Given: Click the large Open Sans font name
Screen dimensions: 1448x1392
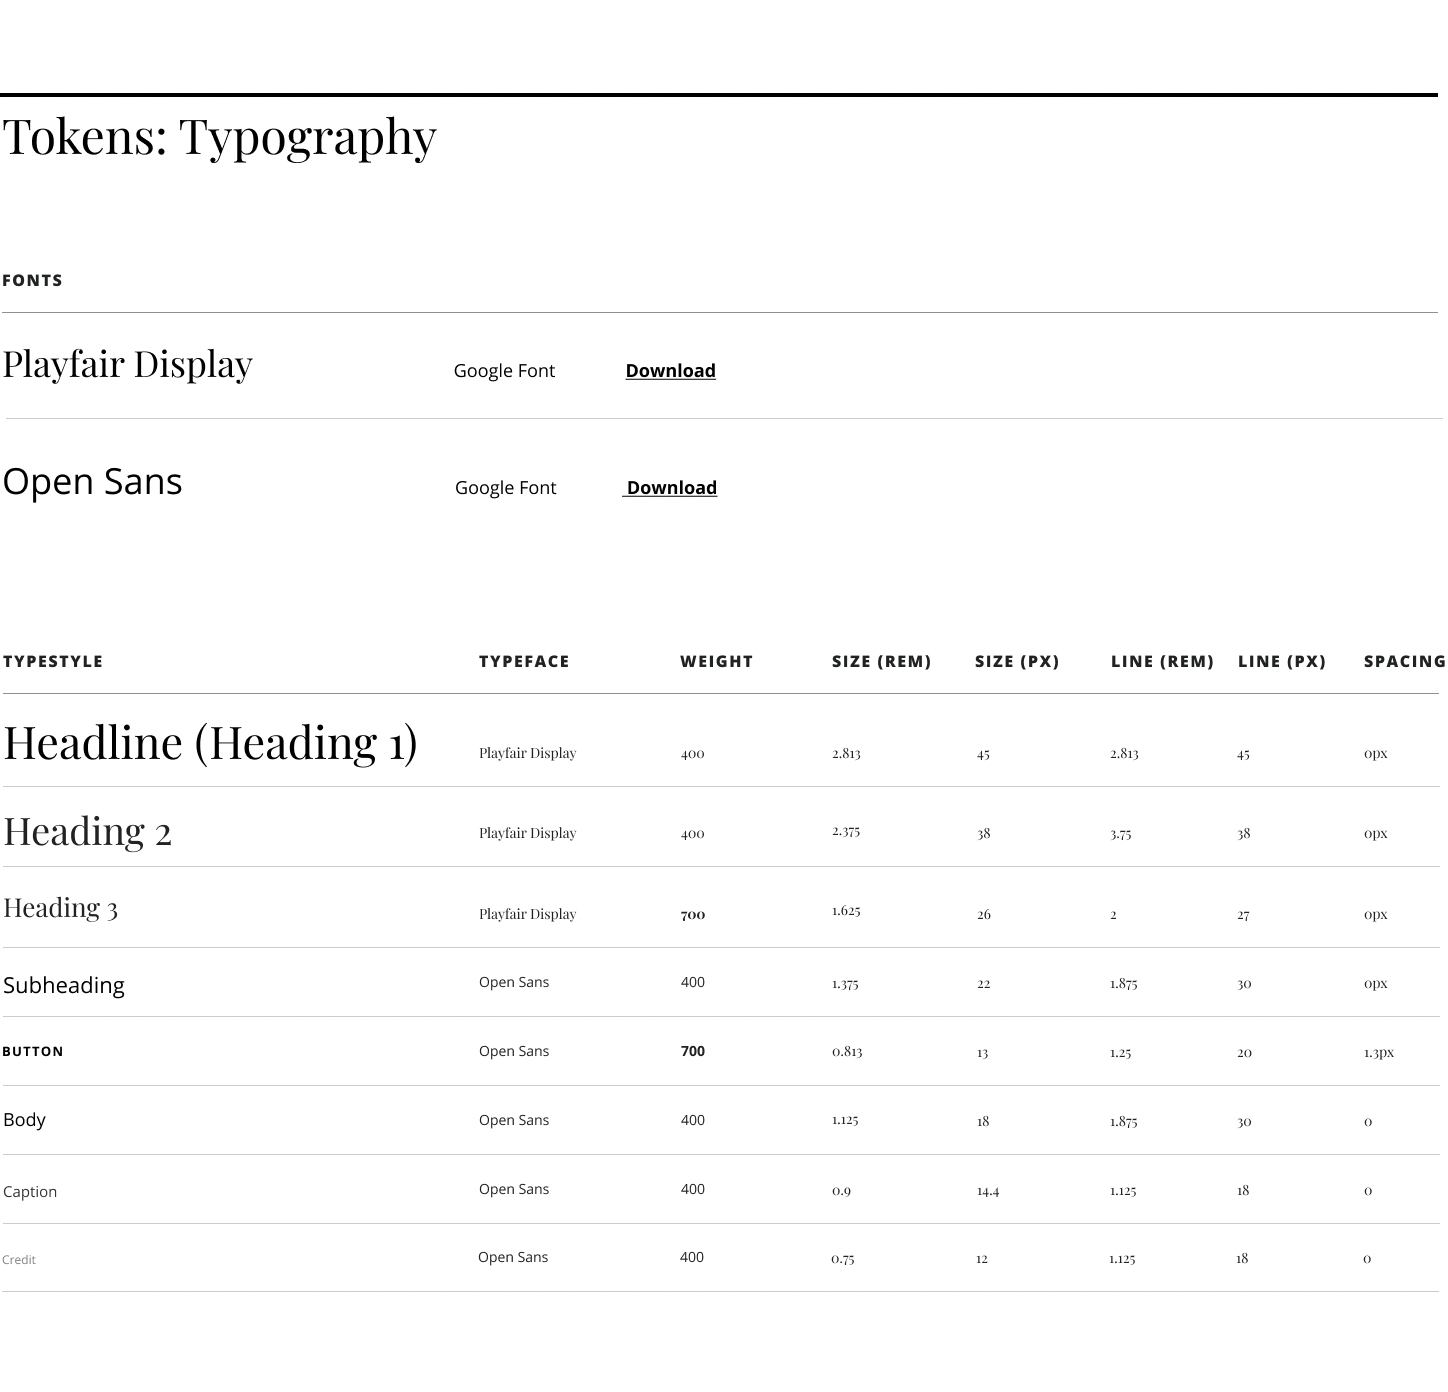Looking at the screenshot, I should (x=92, y=482).
